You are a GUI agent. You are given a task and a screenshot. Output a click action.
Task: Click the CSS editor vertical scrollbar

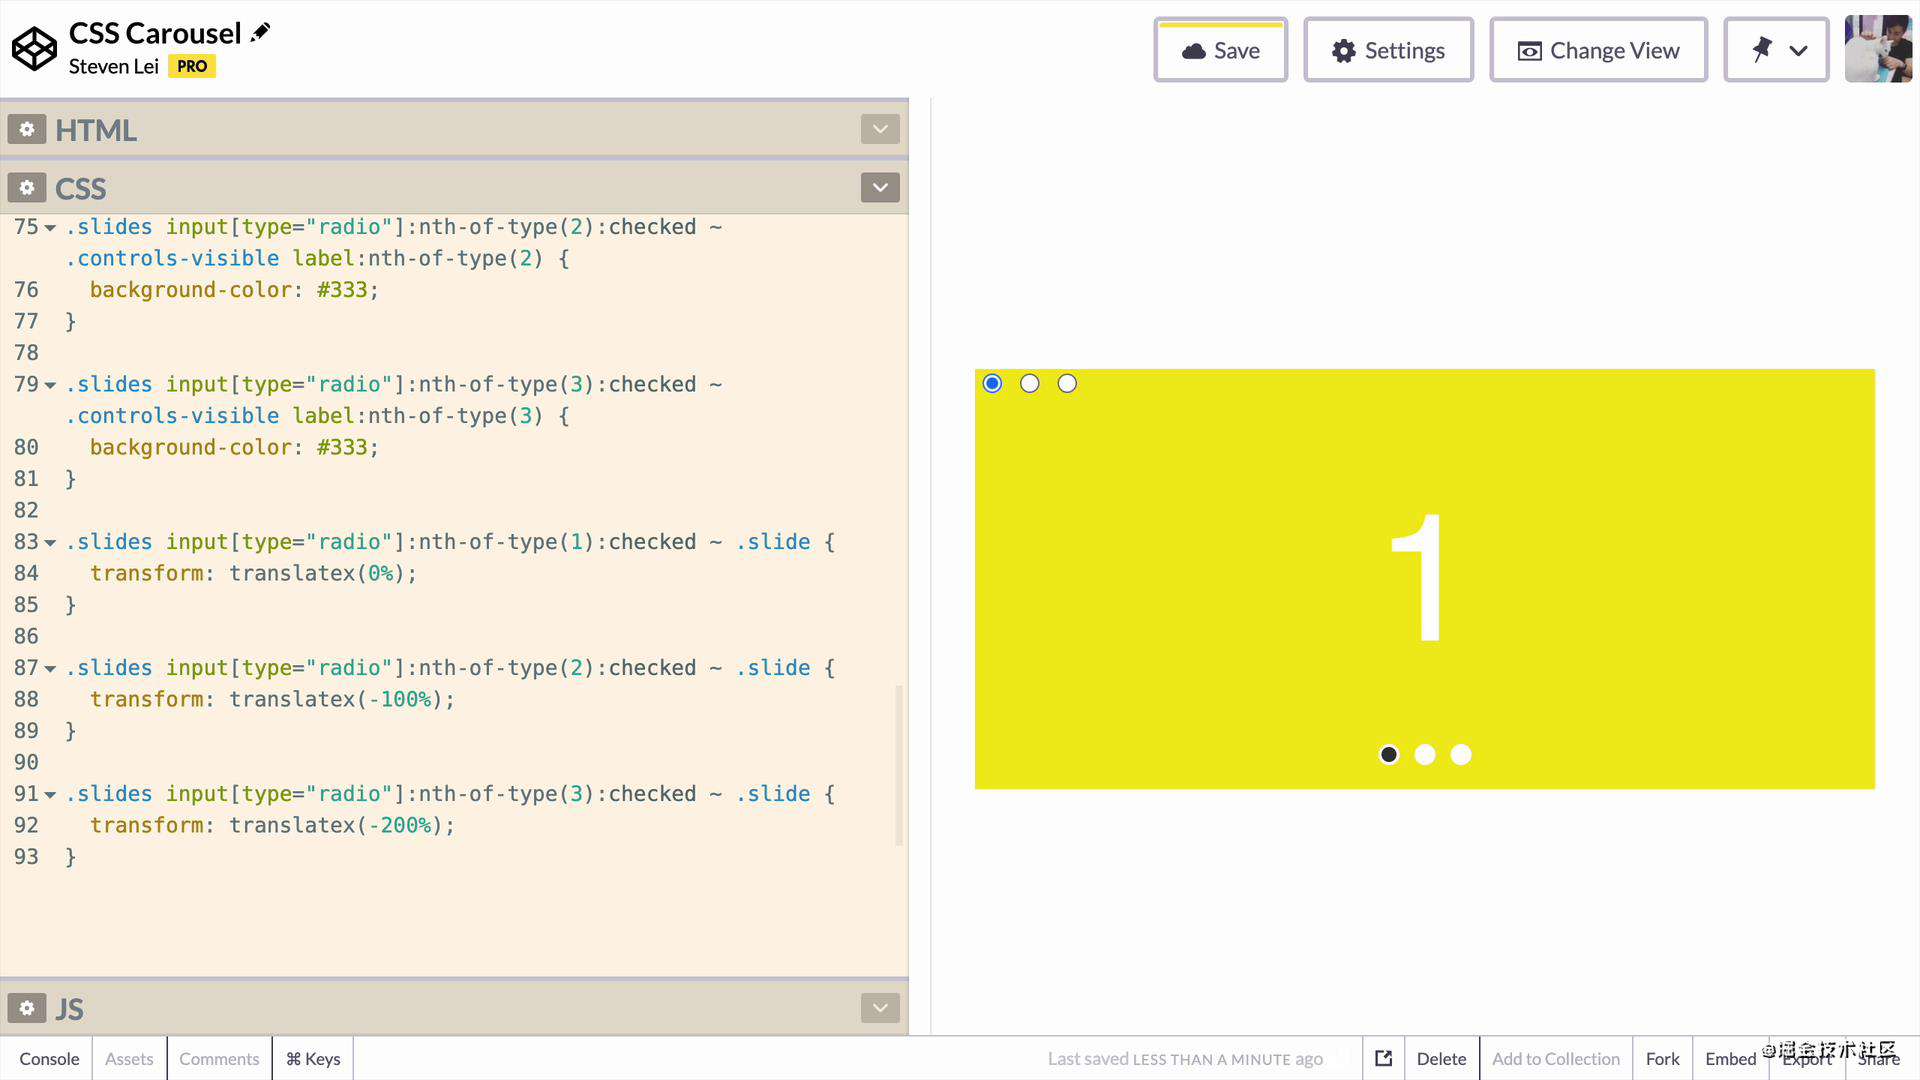point(899,765)
